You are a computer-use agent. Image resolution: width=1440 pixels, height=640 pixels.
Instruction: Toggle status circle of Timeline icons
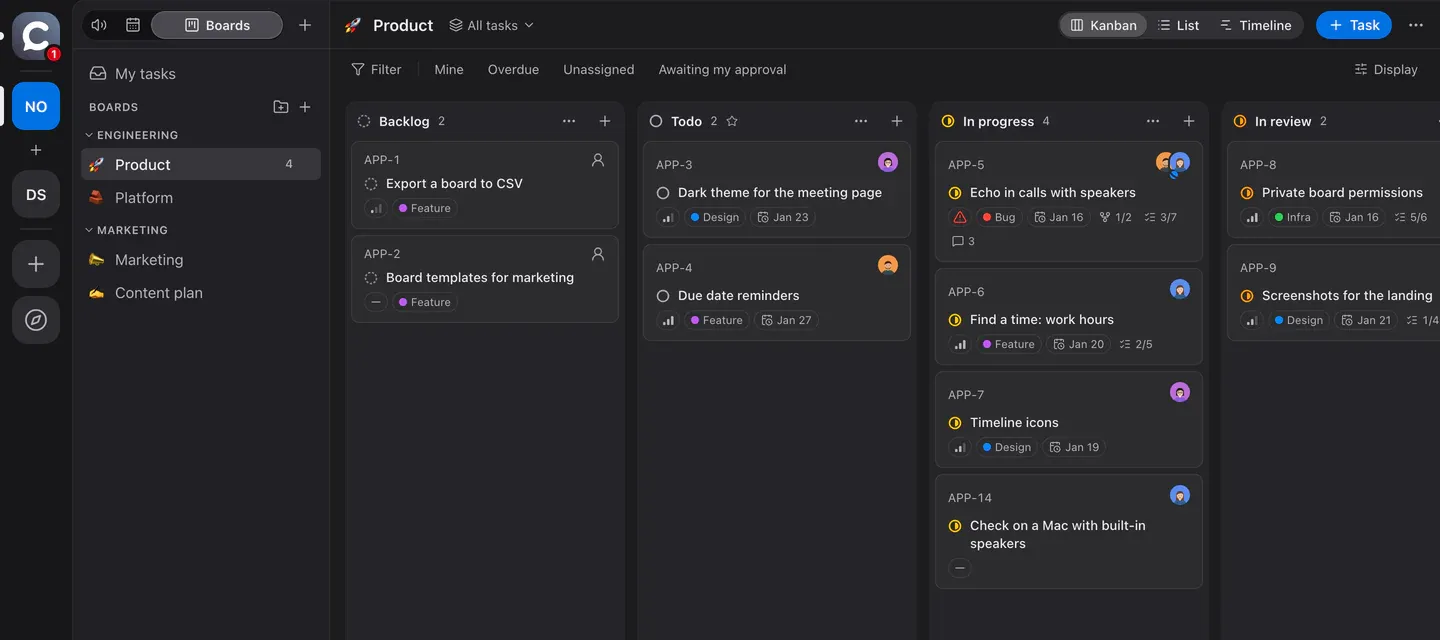tap(955, 423)
